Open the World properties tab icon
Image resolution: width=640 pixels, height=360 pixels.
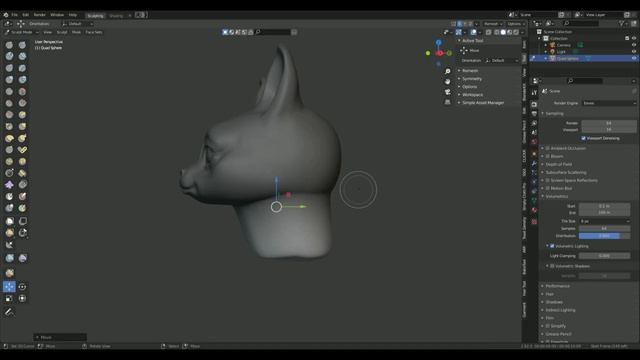pyautogui.click(x=534, y=142)
